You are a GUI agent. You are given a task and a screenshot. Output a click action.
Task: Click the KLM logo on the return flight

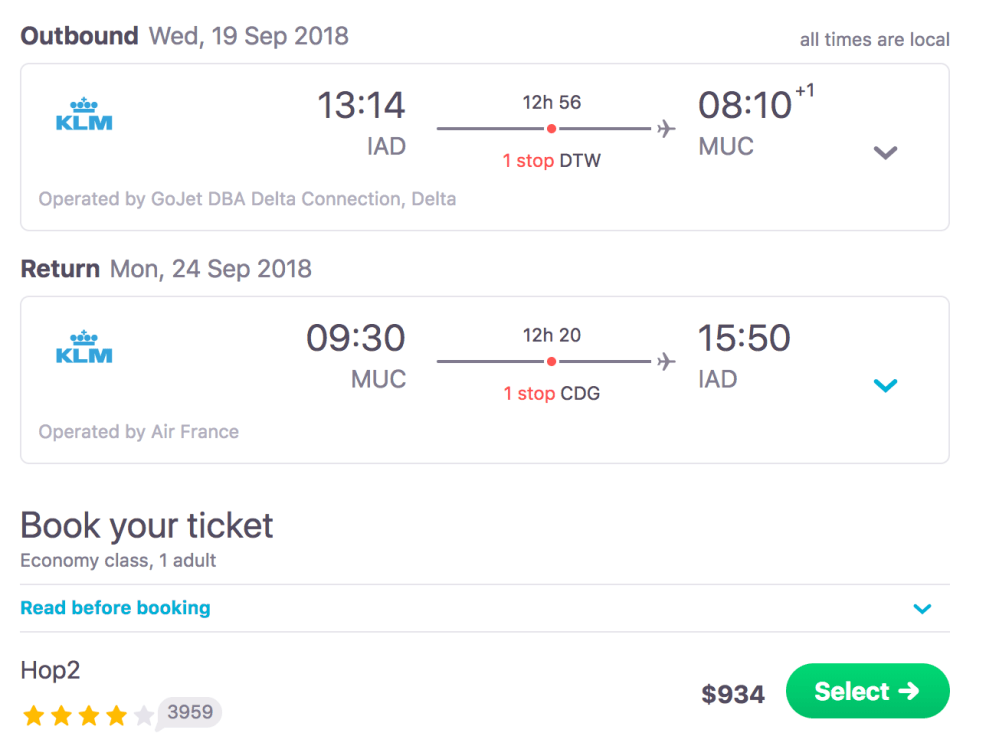pos(84,346)
